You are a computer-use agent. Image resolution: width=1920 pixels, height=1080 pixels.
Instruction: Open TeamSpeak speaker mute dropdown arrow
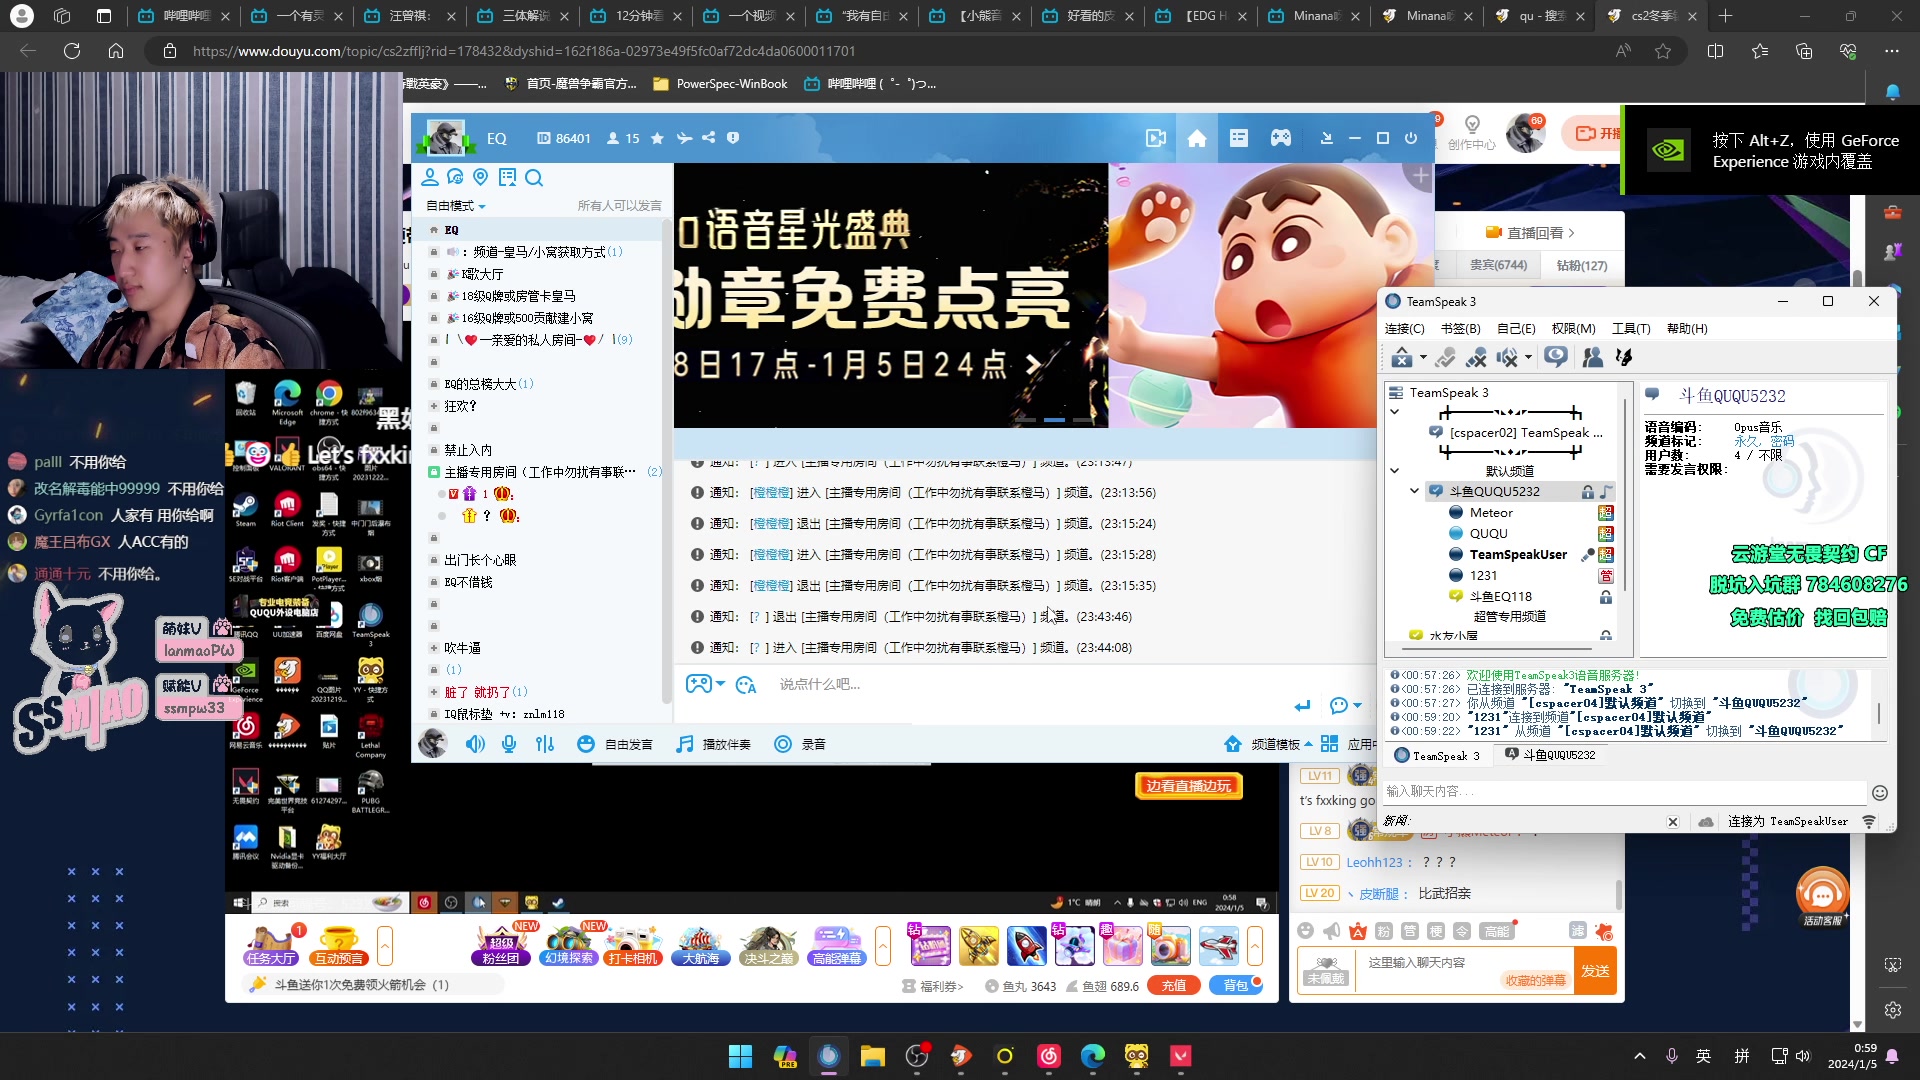coord(1528,358)
